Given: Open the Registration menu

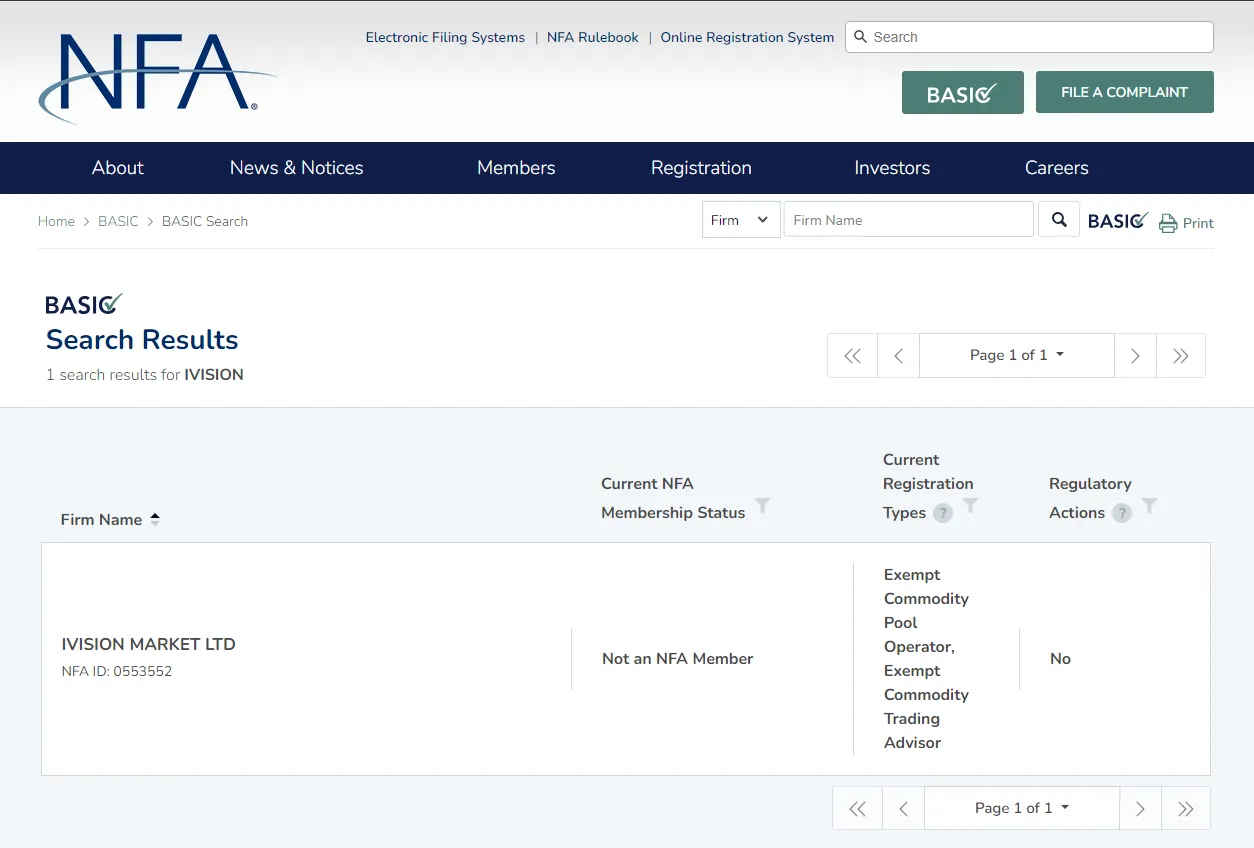Looking at the screenshot, I should click(x=701, y=168).
